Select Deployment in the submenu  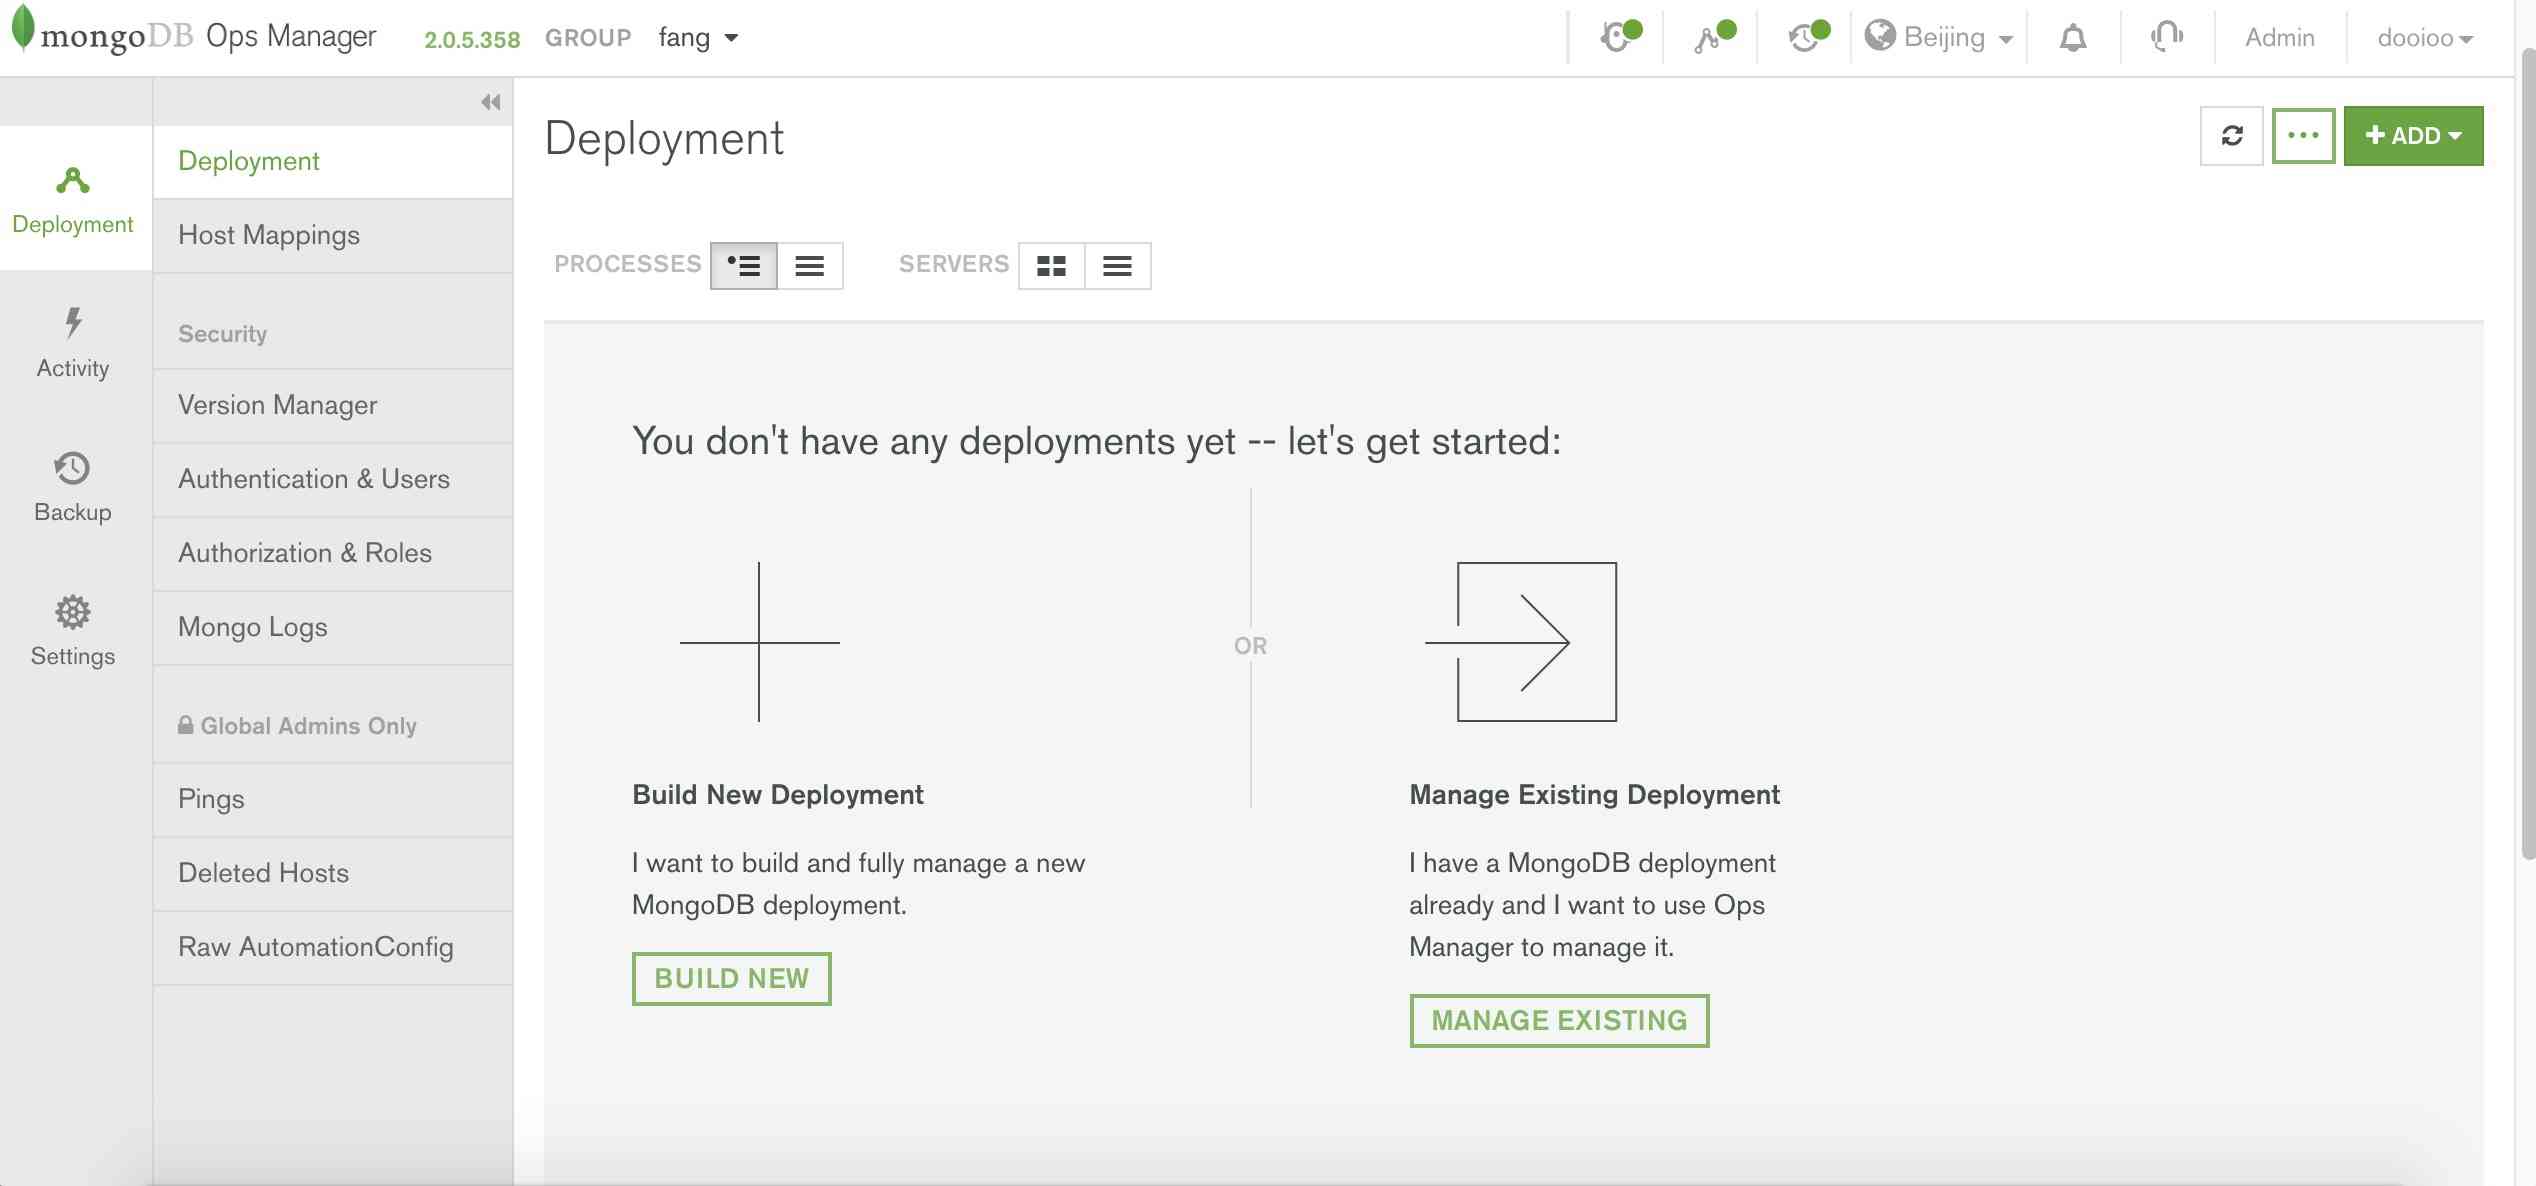(x=333, y=161)
